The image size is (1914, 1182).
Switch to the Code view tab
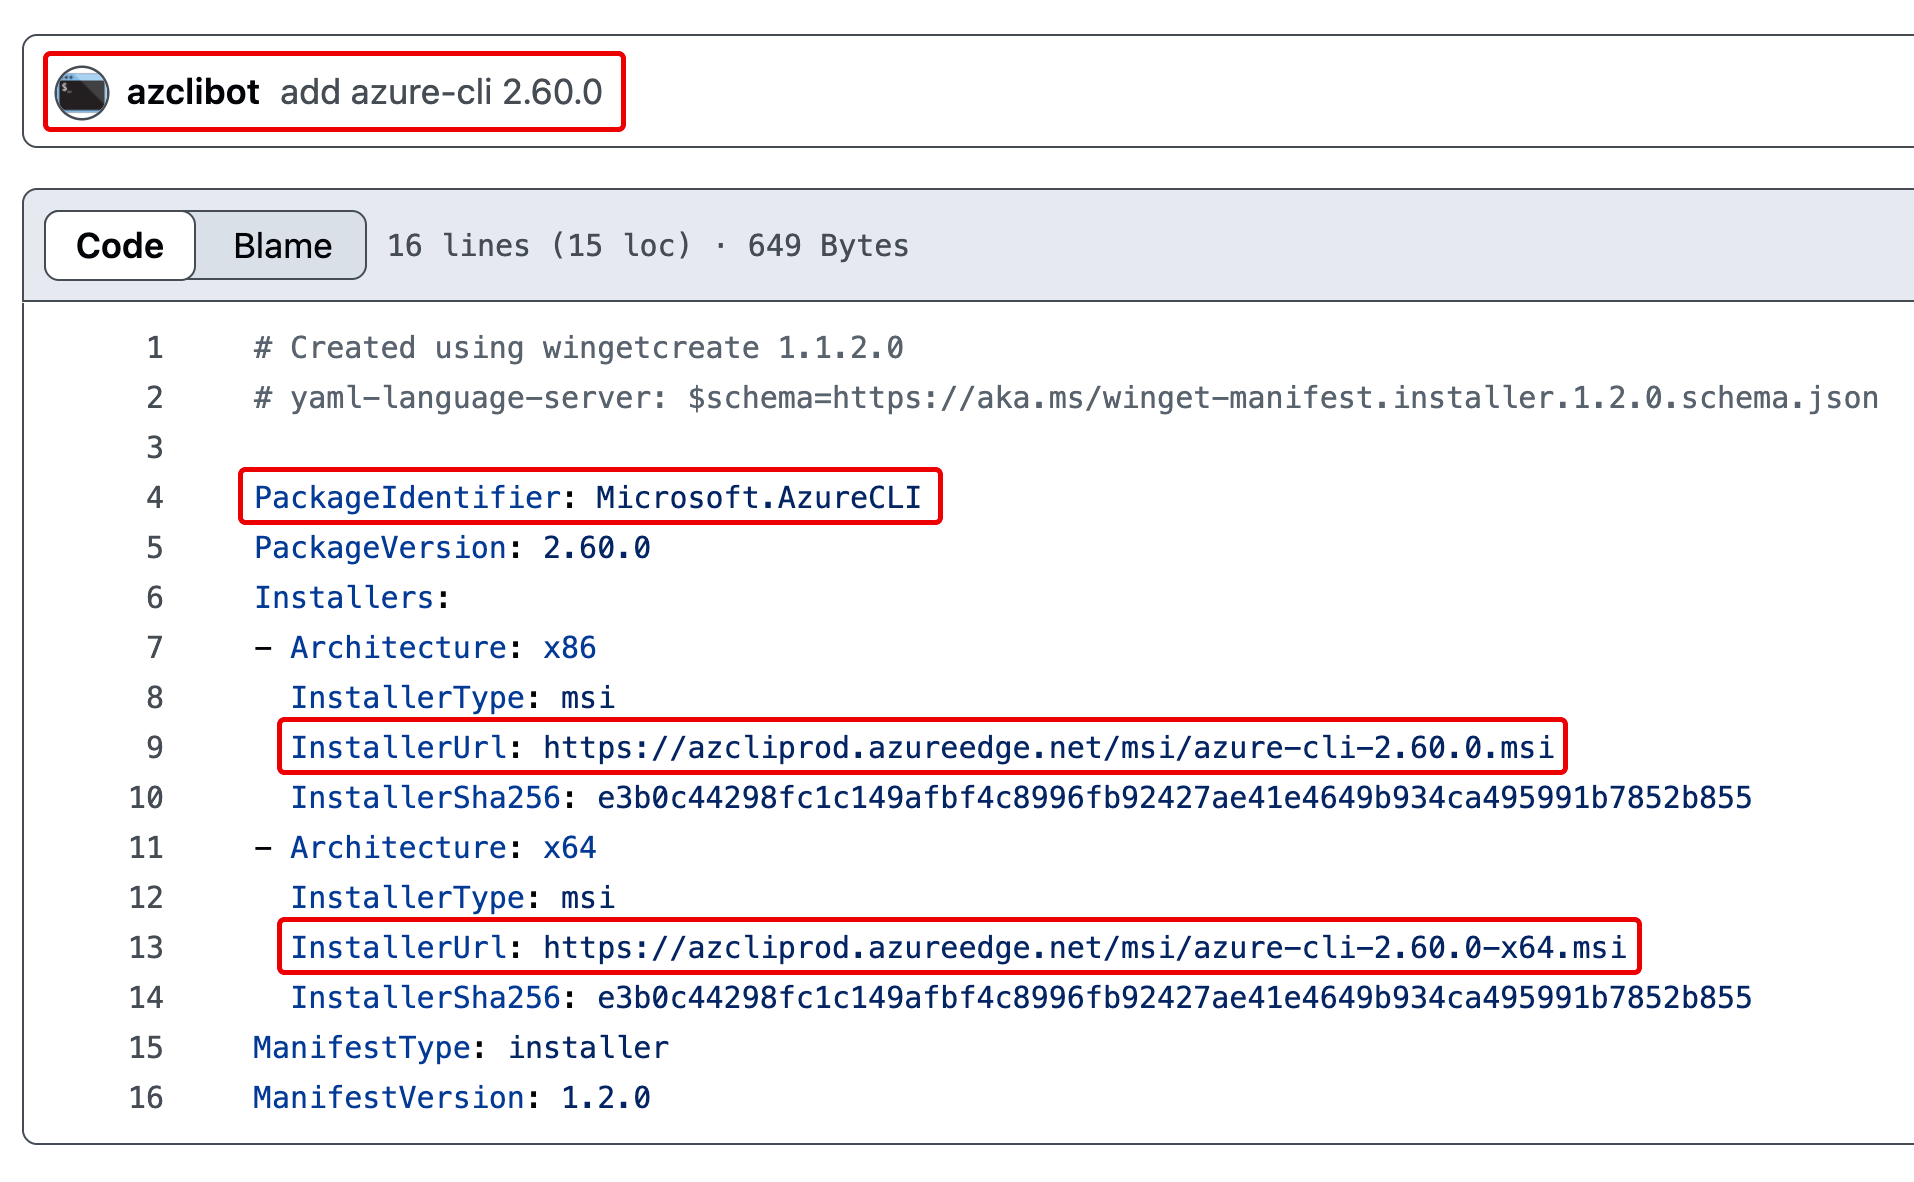click(120, 246)
